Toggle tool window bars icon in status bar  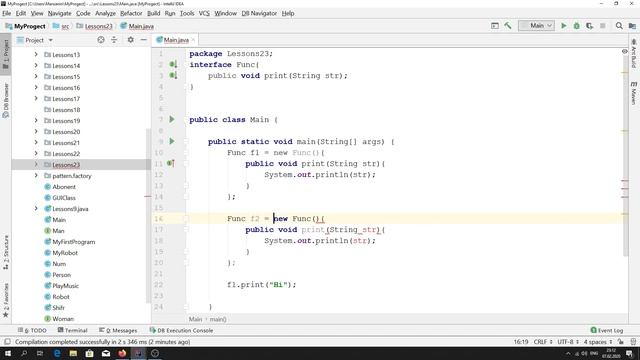[x=7, y=342]
